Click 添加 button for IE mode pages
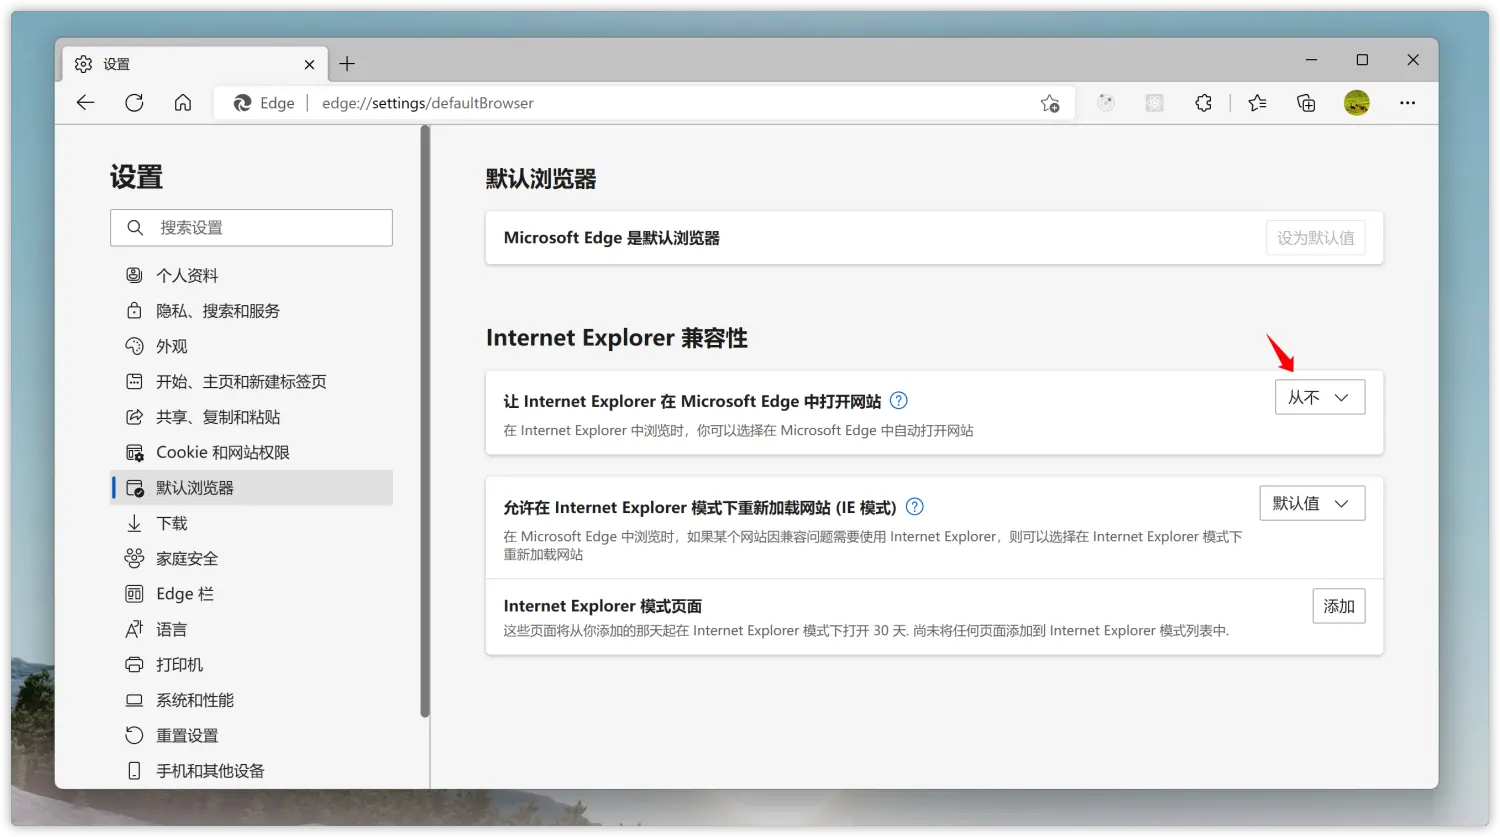Viewport: 1500px width, 837px height. point(1339,606)
